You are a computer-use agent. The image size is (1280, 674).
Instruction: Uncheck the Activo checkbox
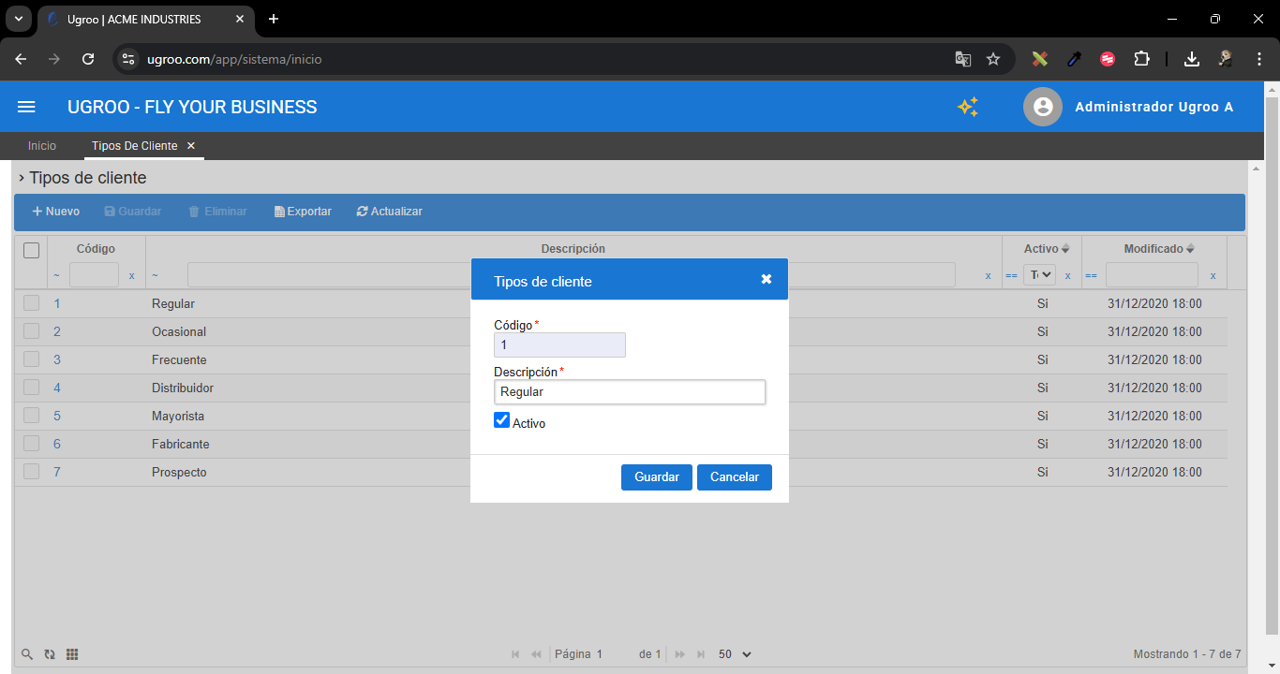pos(502,421)
